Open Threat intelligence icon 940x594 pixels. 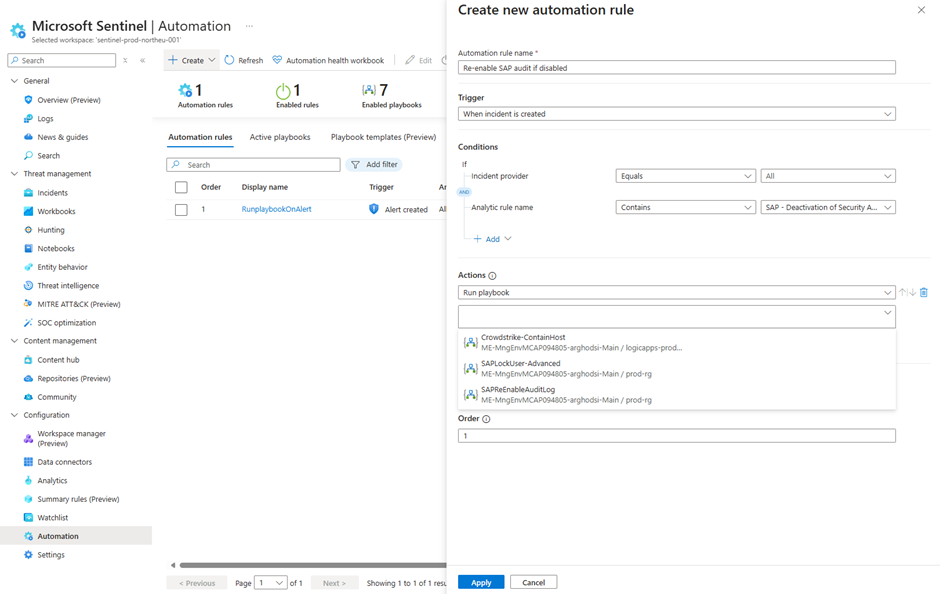(x=28, y=286)
